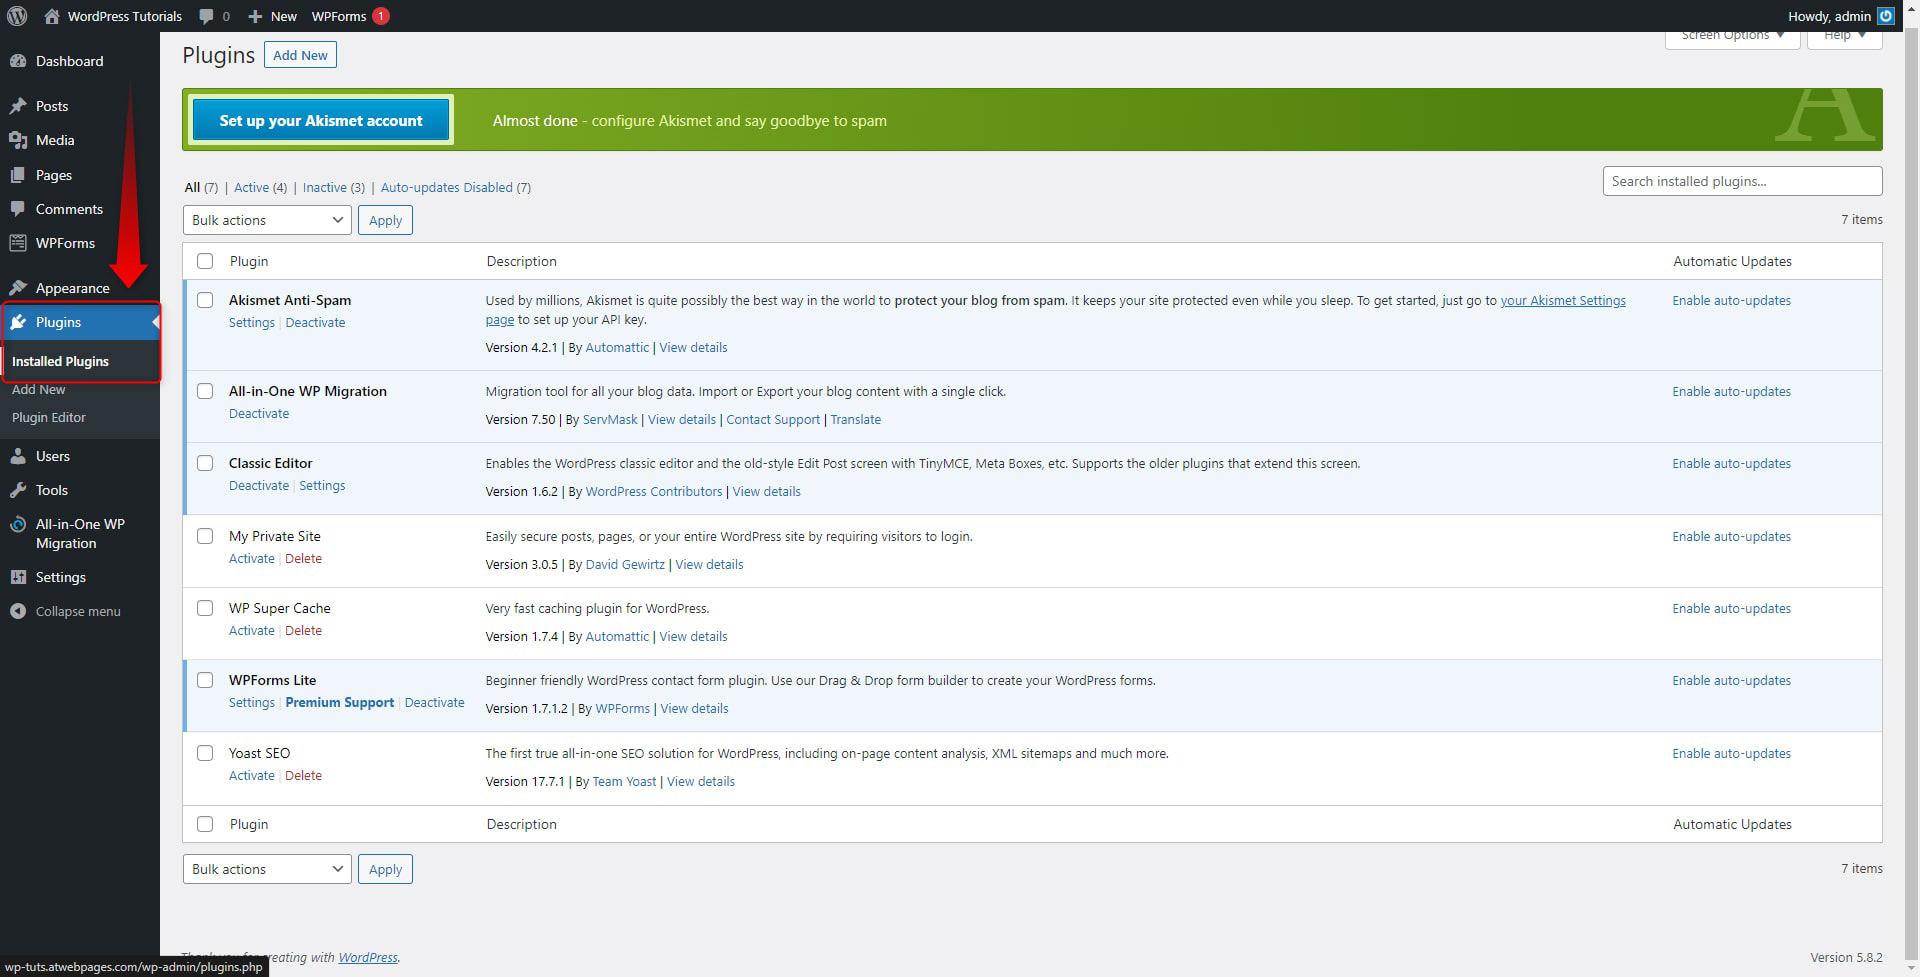This screenshot has height=977, width=1920.
Task: Click the Posts pushpin icon
Action: click(18, 106)
